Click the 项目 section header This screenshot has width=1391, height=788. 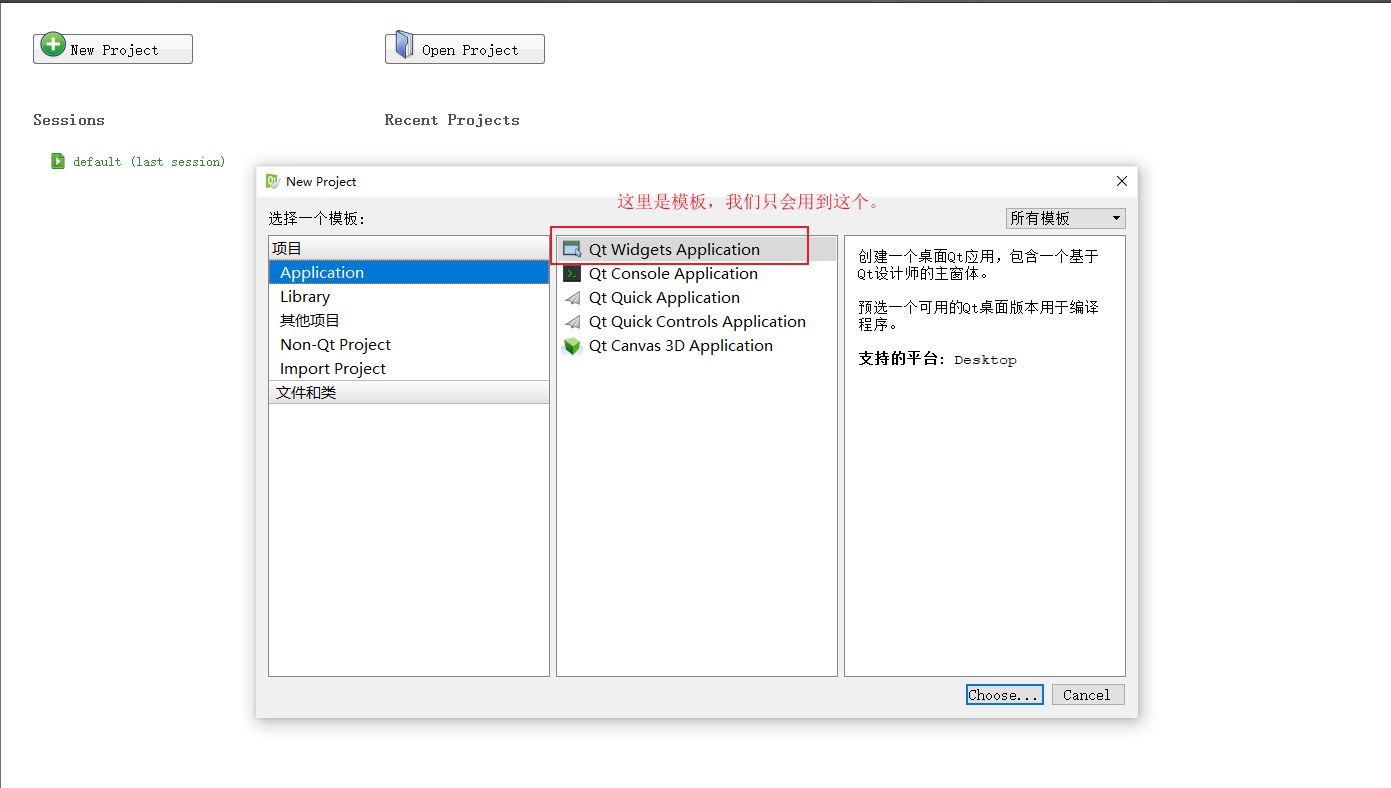pyautogui.click(x=409, y=248)
